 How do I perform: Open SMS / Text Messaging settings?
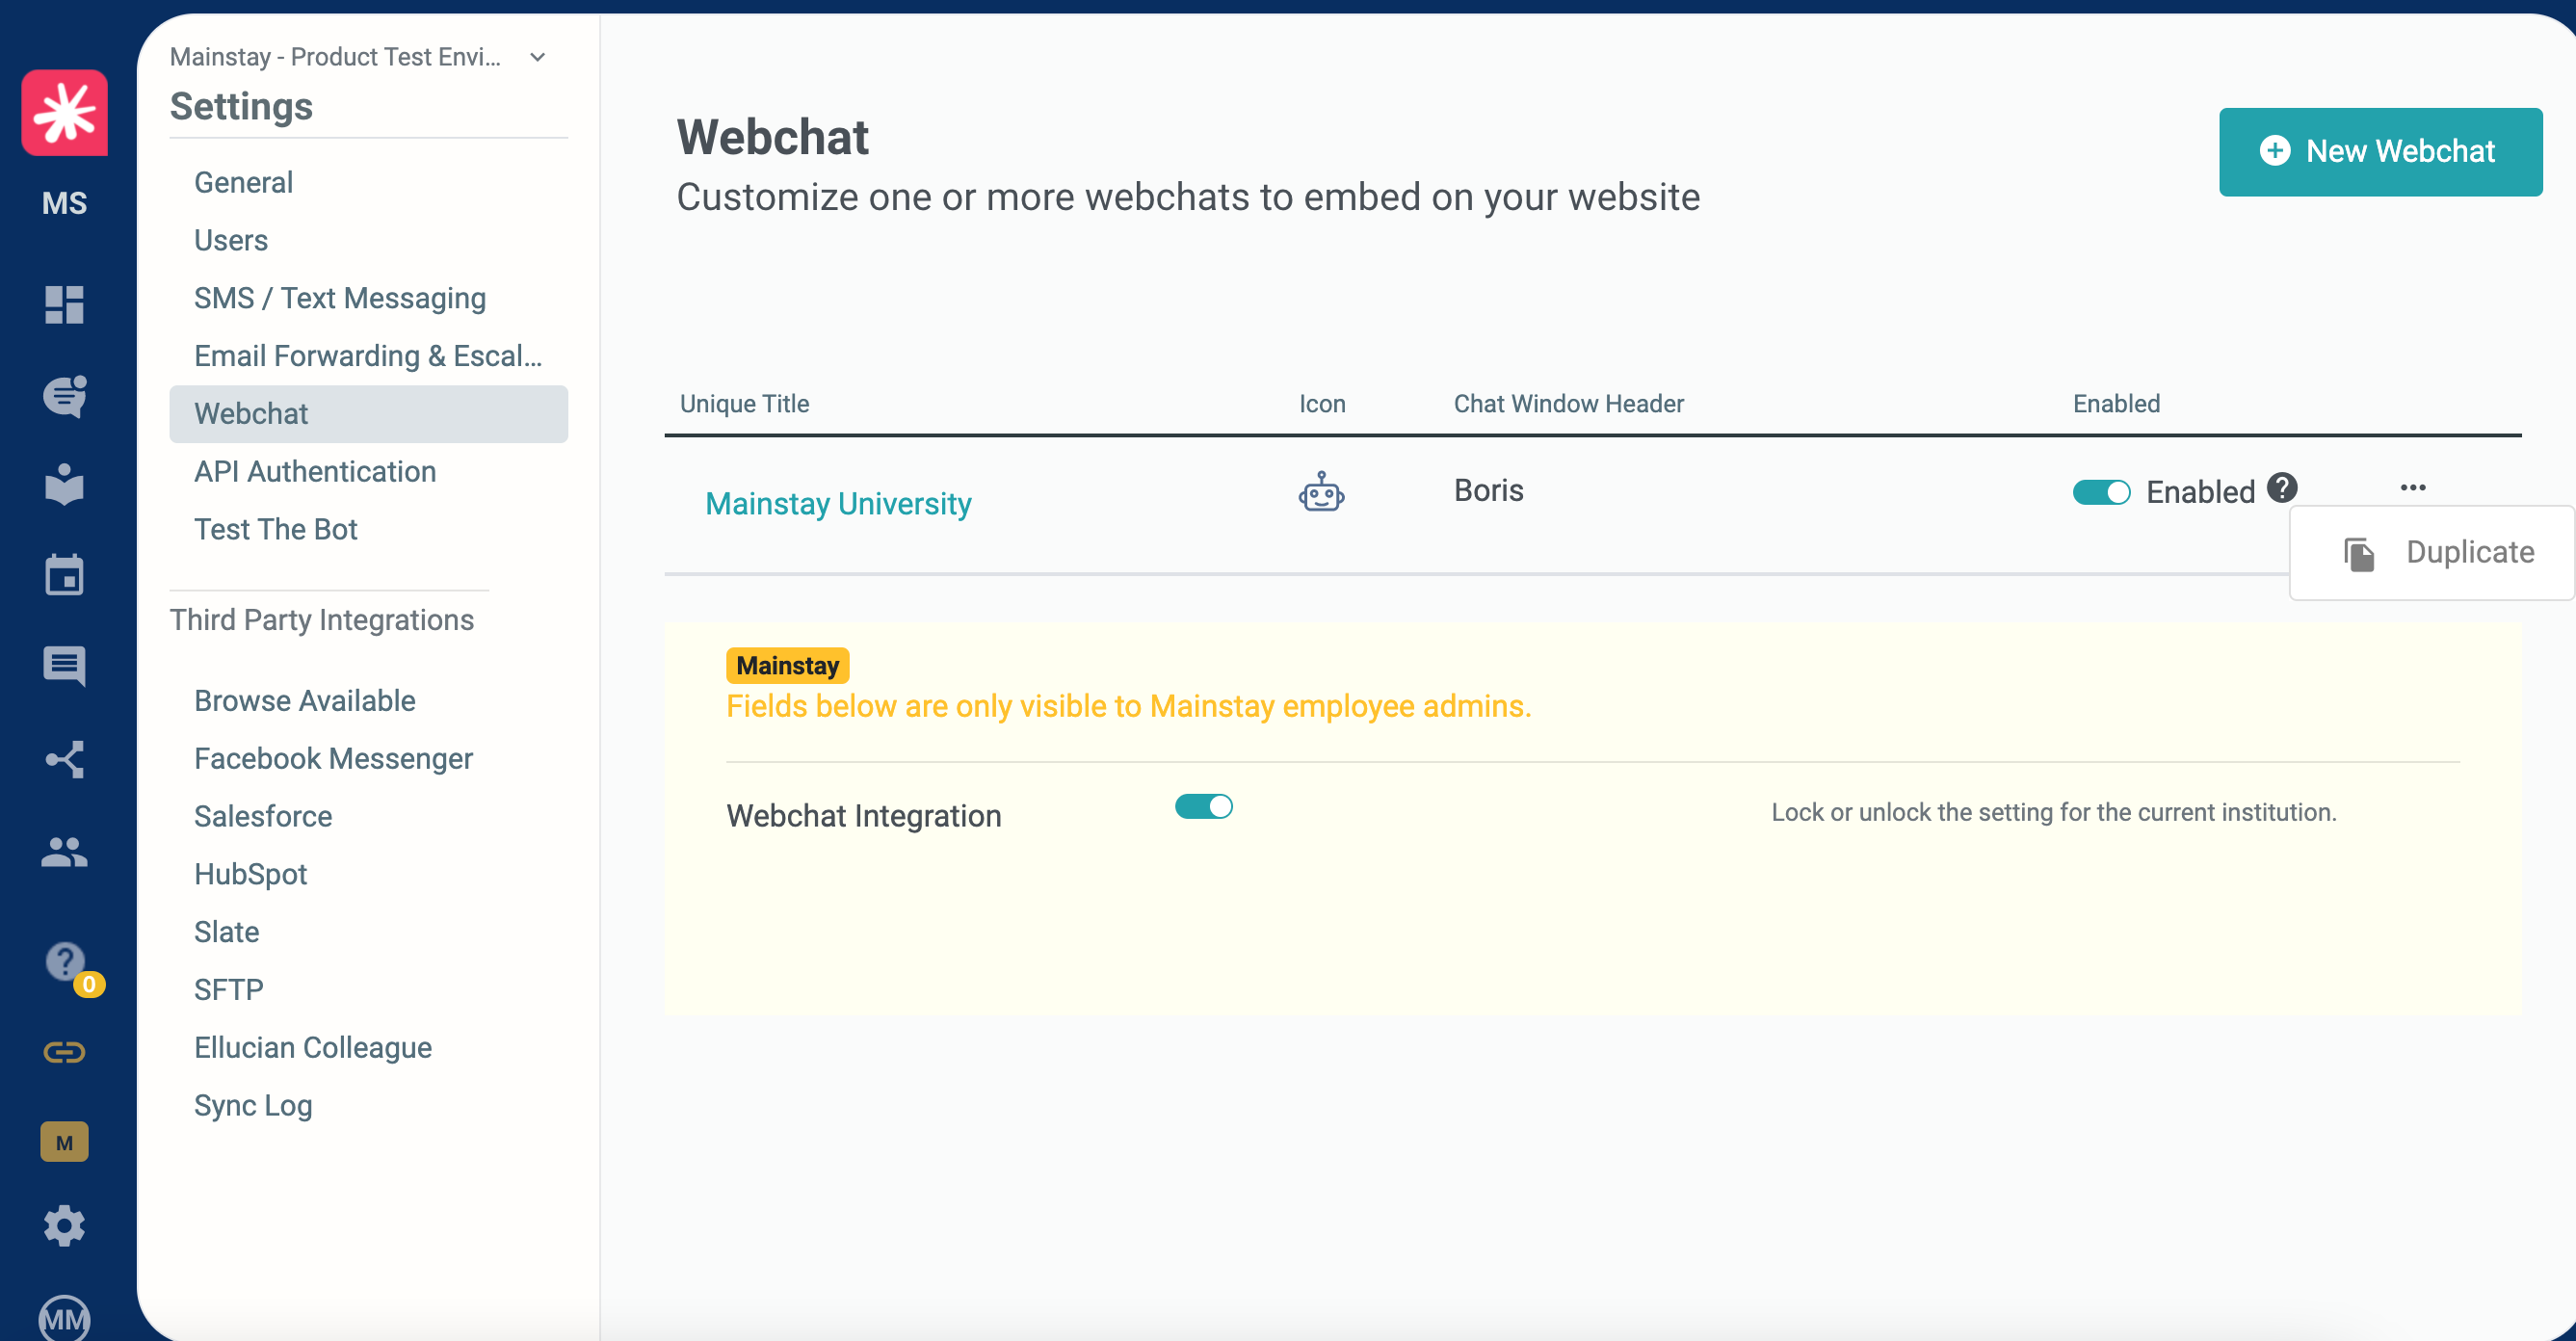click(x=340, y=298)
